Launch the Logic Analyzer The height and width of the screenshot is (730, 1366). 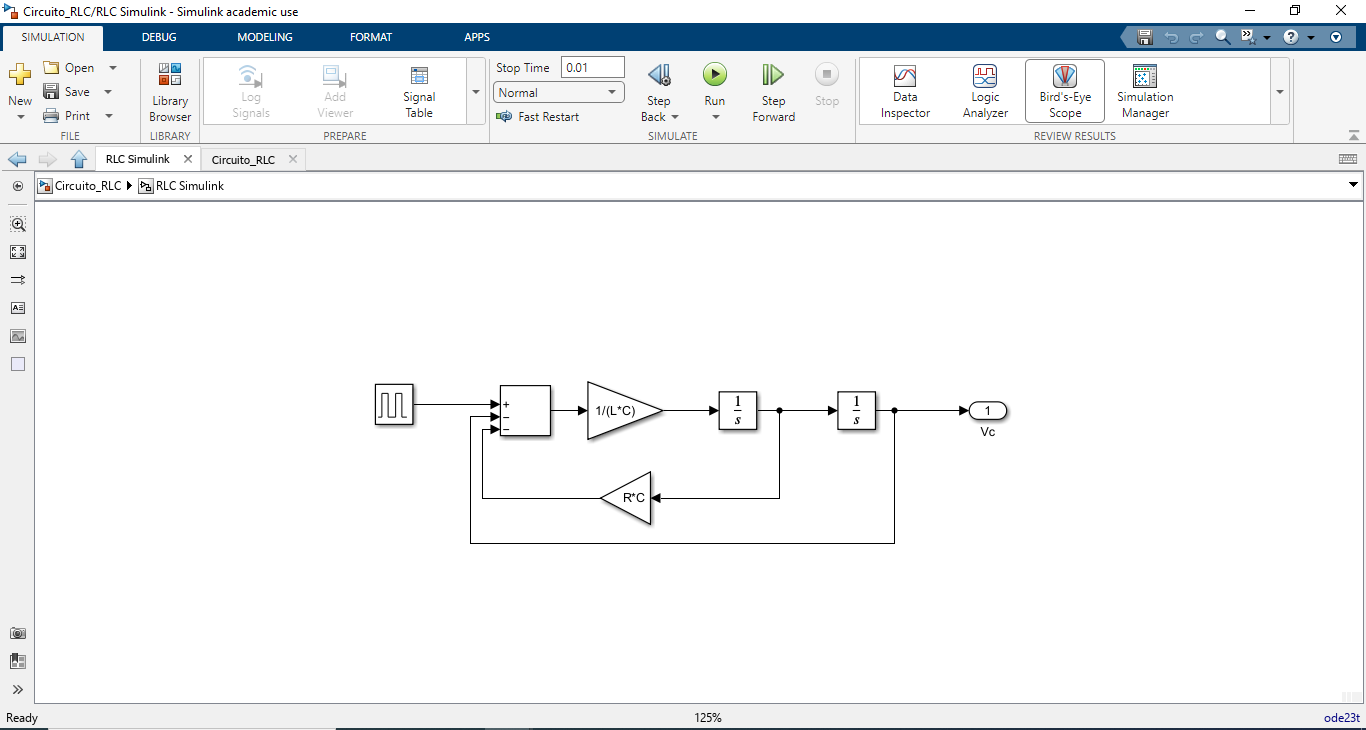tap(984, 90)
